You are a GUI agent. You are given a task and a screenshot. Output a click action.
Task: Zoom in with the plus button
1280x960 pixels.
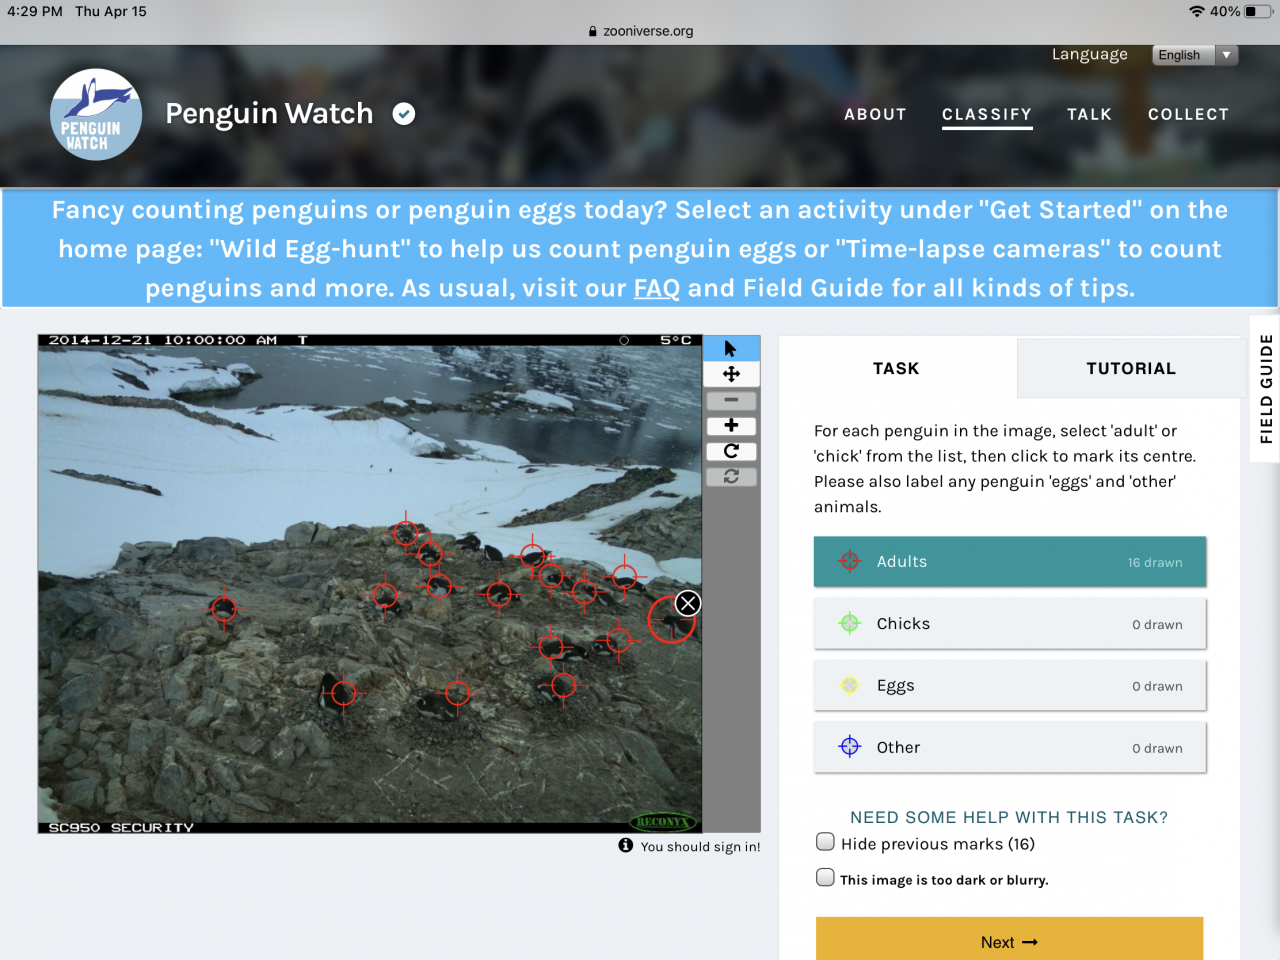[731, 426]
